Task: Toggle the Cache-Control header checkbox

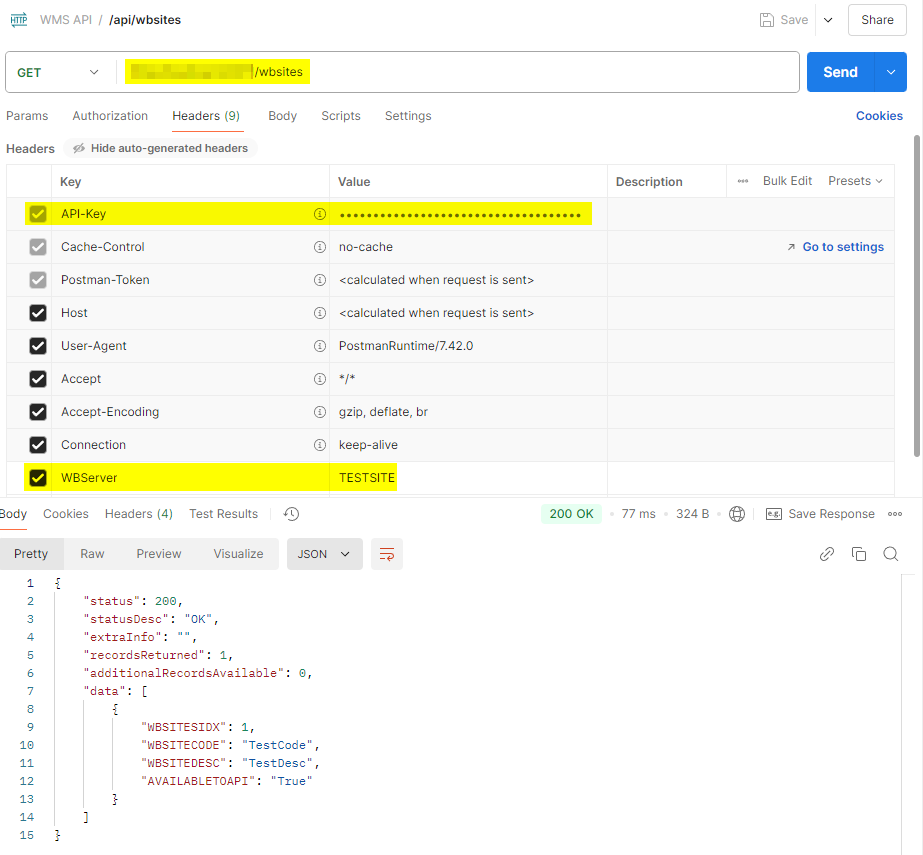Action: (x=38, y=247)
